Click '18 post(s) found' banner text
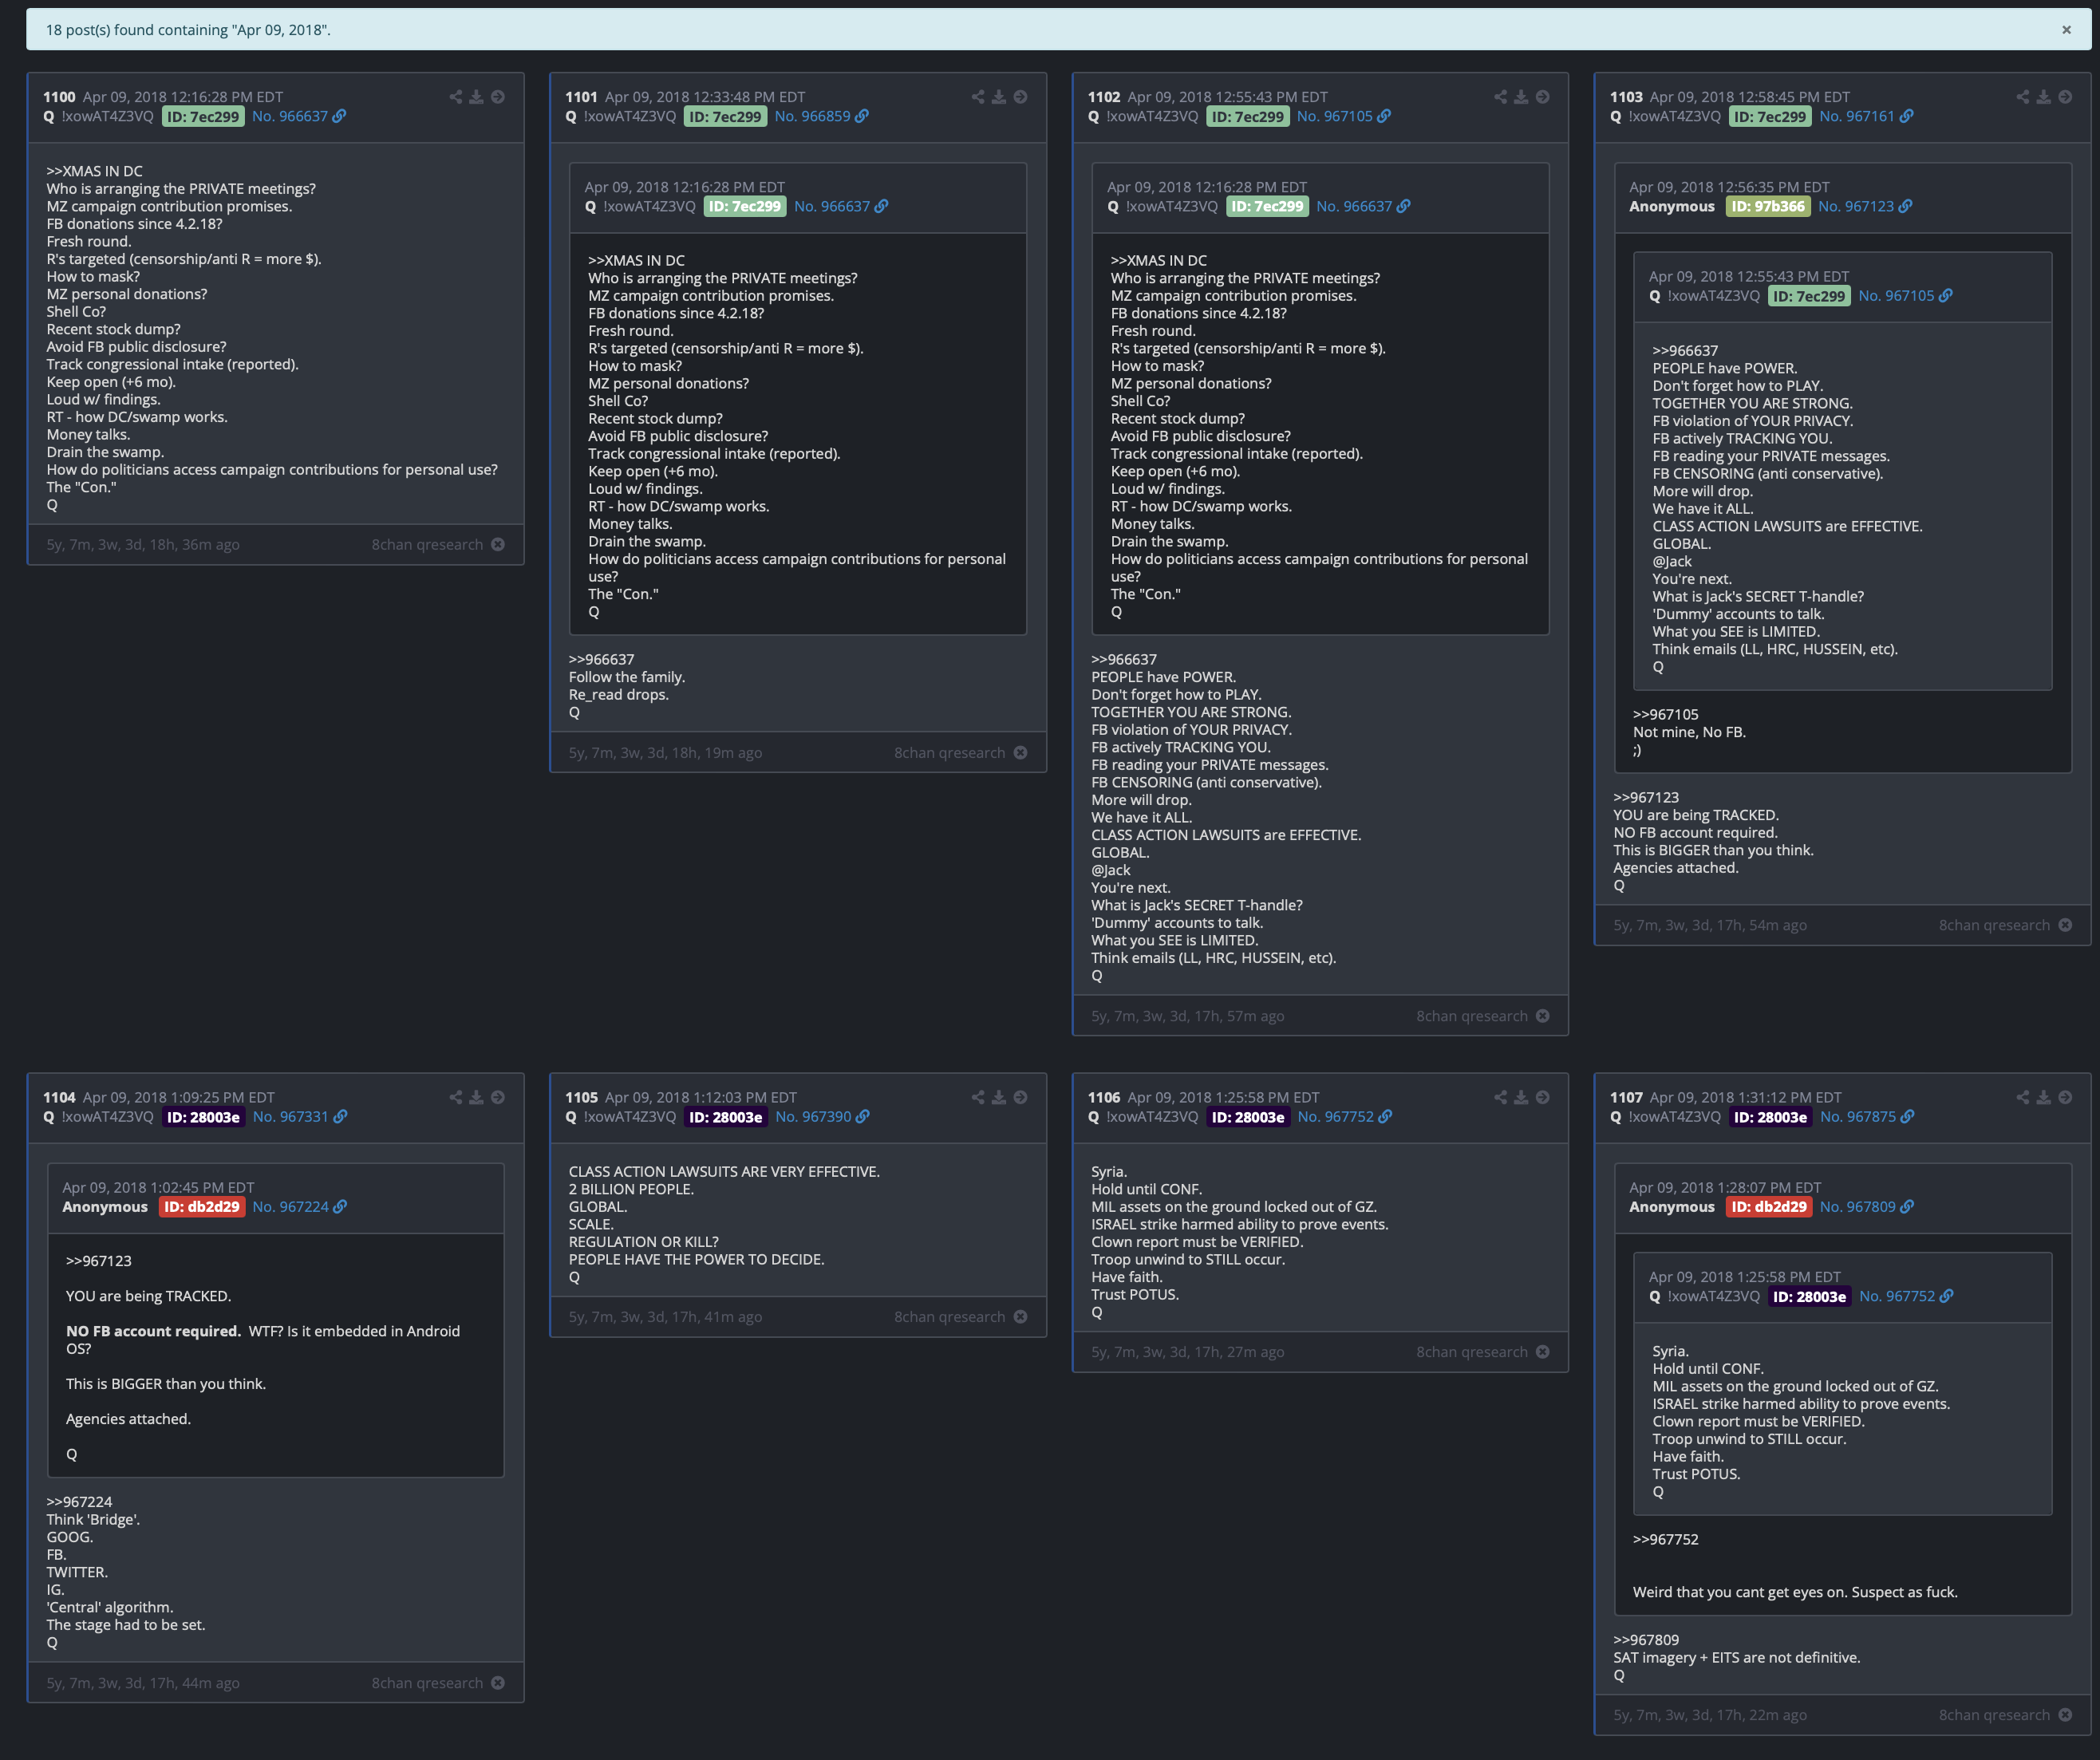The width and height of the screenshot is (2100, 1760). coord(188,30)
